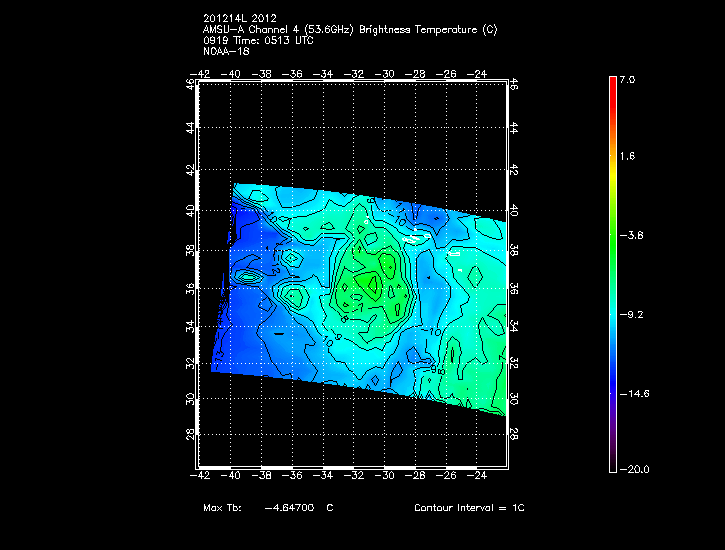The image size is (725, 550).
Task: Click the Contour Interval = 1C text
Action: [x=469, y=509]
